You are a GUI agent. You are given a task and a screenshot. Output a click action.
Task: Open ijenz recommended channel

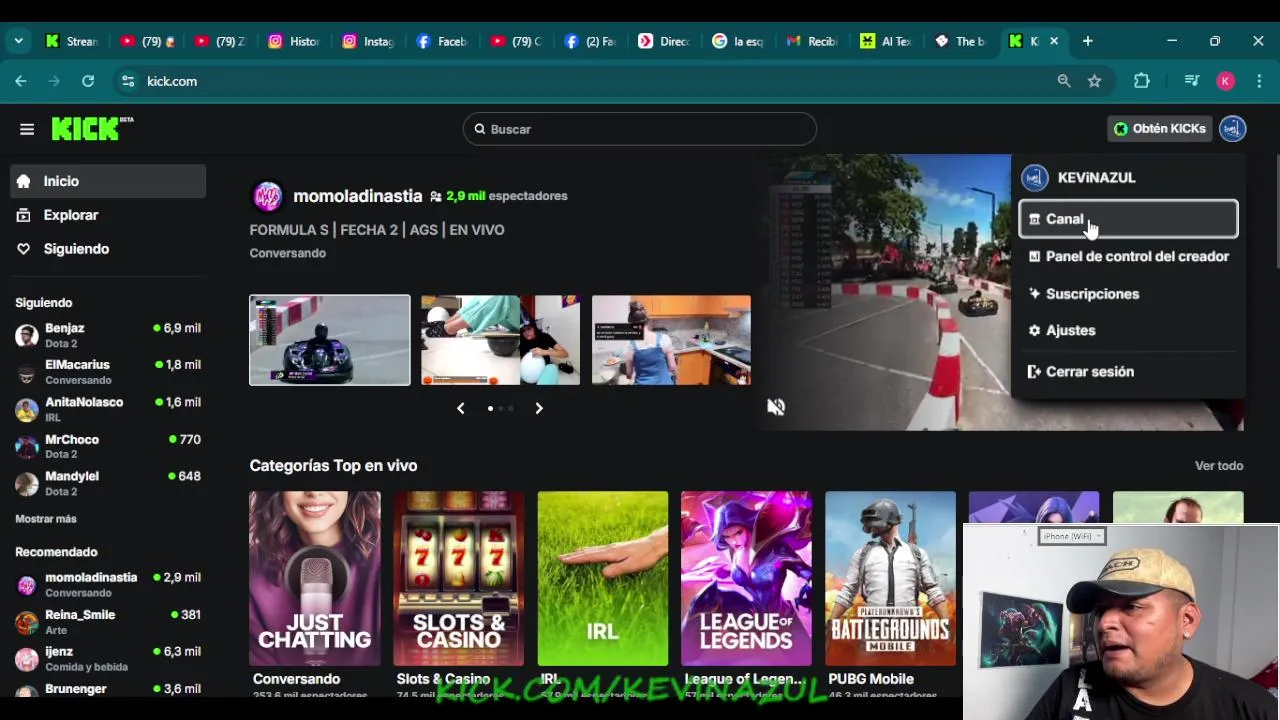point(108,659)
